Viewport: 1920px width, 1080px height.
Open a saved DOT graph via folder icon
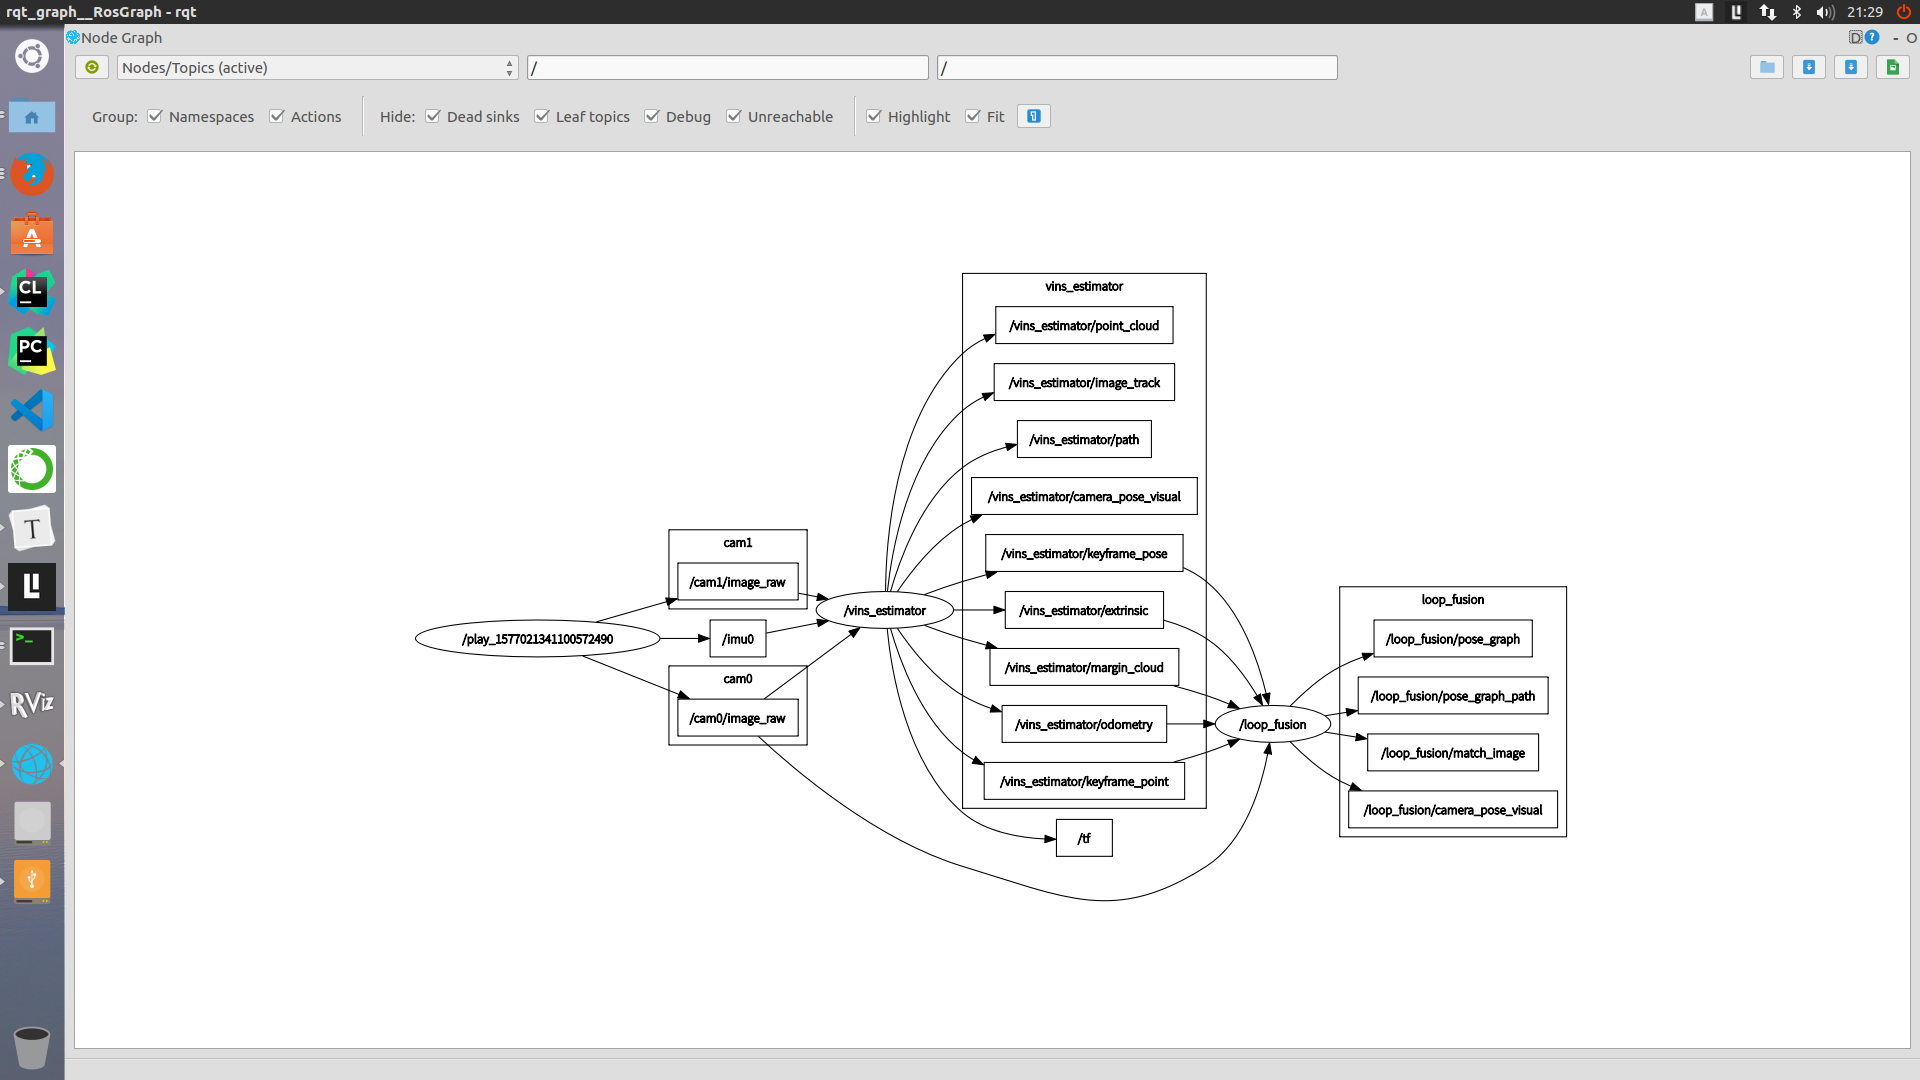pyautogui.click(x=1766, y=66)
